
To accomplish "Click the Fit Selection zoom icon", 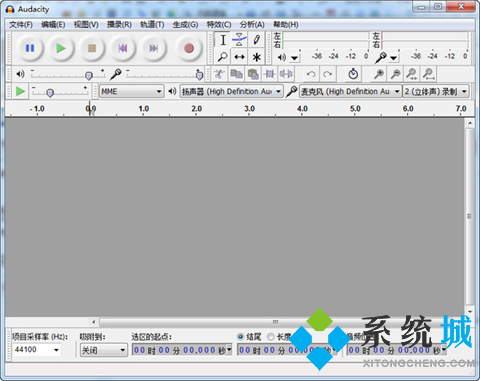I will pyautogui.click(x=412, y=74).
